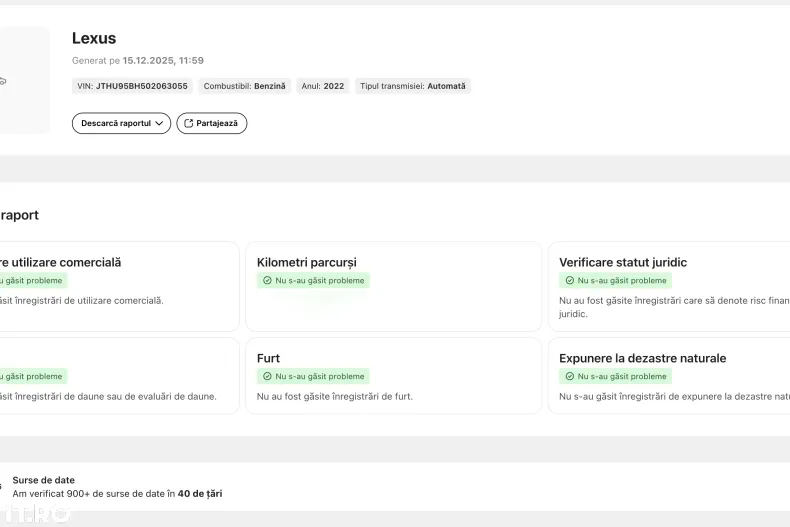Open the Furt card heading
Image resolution: width=790 pixels, height=527 pixels.
268,358
